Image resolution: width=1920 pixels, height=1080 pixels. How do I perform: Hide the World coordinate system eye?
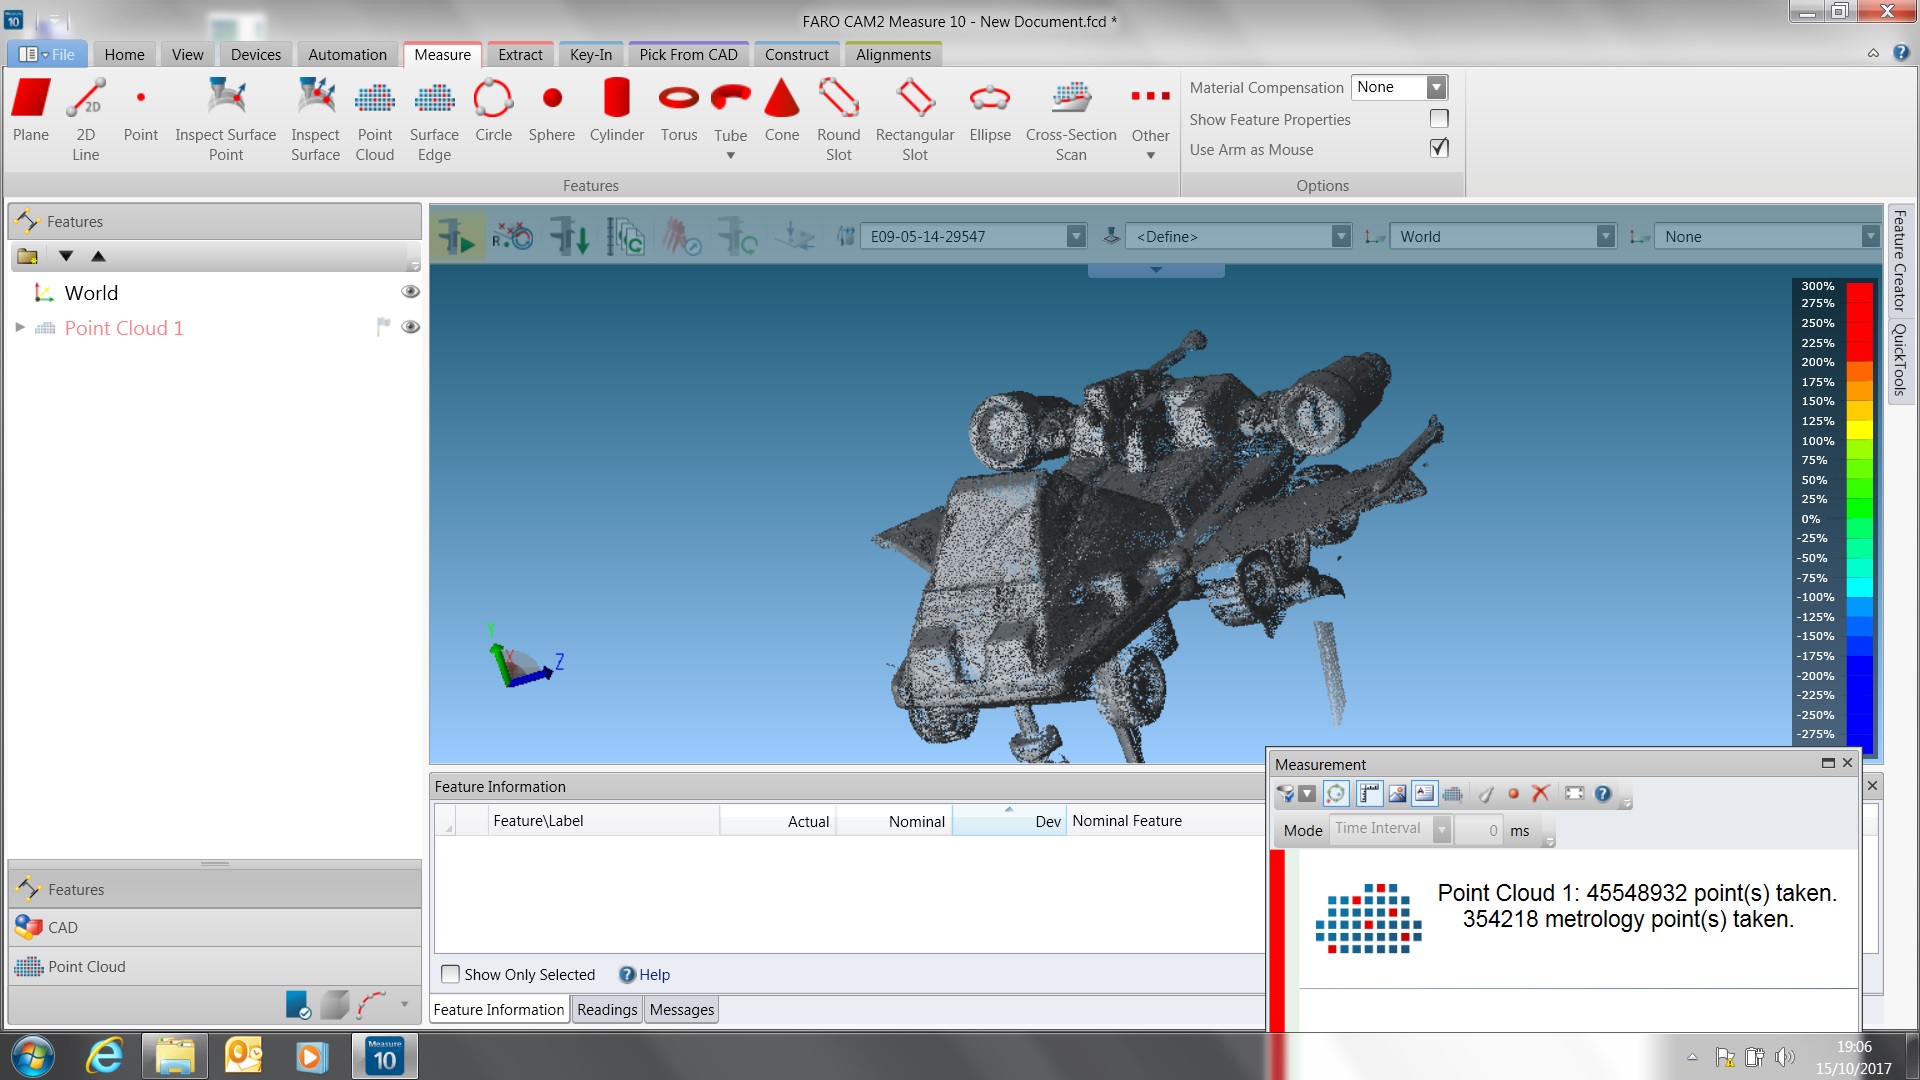click(x=410, y=292)
